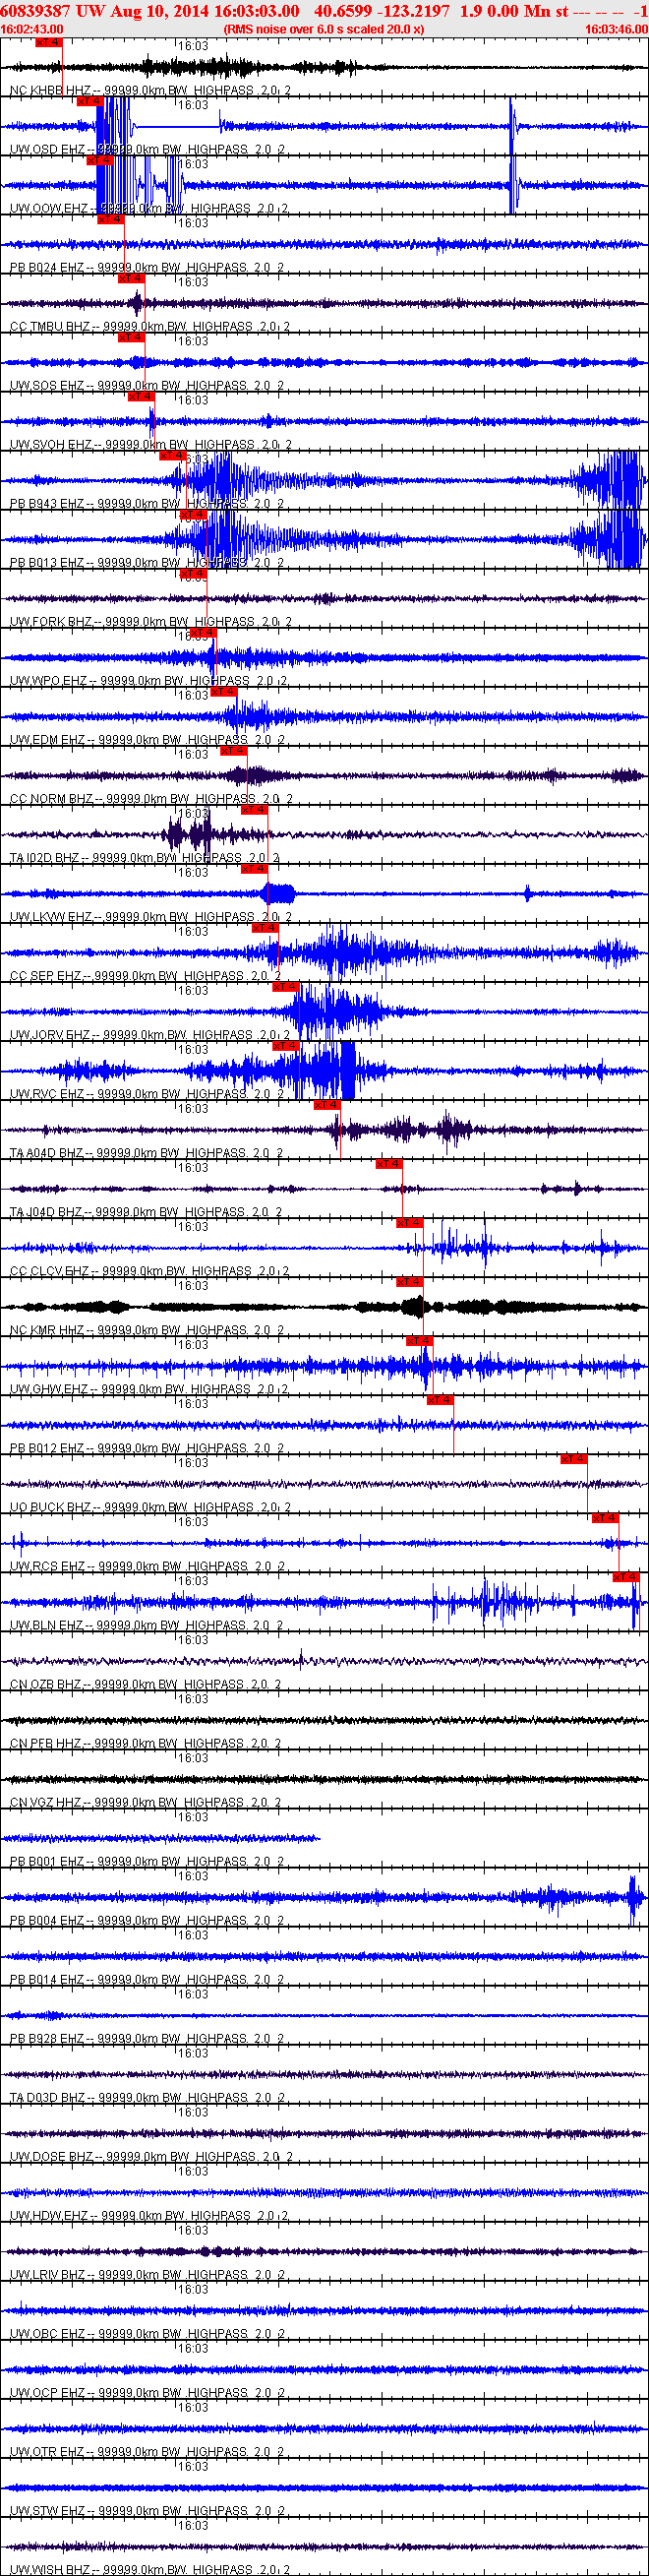Image resolution: width=649 pixels, height=2576 pixels.
Task: Click the pick marker on the UW BLN trace
Action: 626,1576
